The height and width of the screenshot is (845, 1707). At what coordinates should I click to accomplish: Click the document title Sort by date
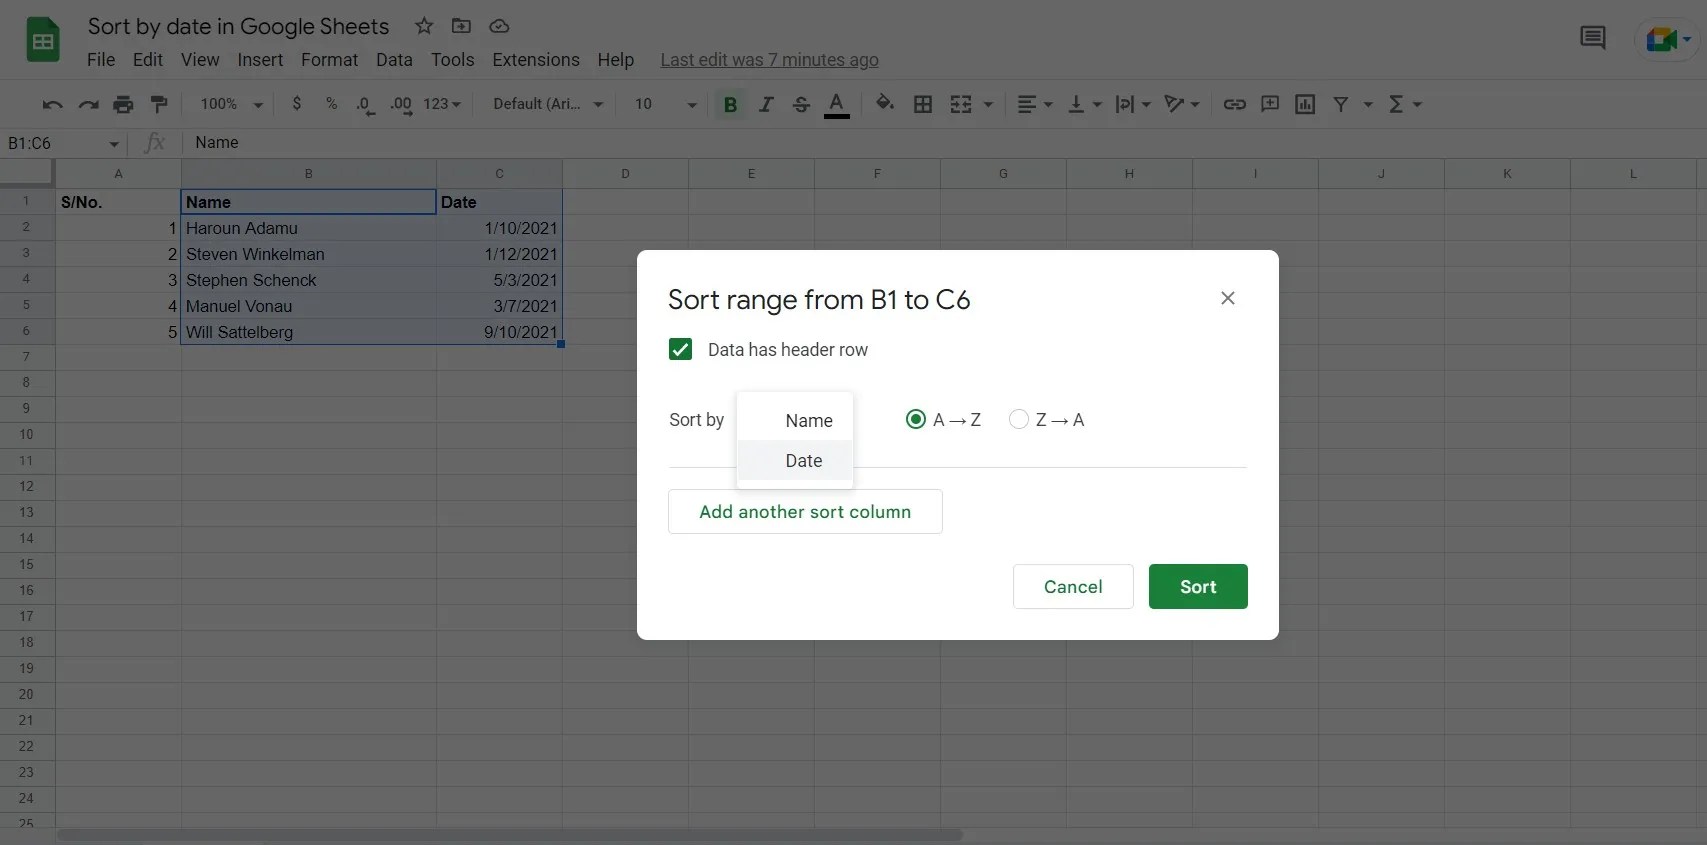click(x=238, y=27)
